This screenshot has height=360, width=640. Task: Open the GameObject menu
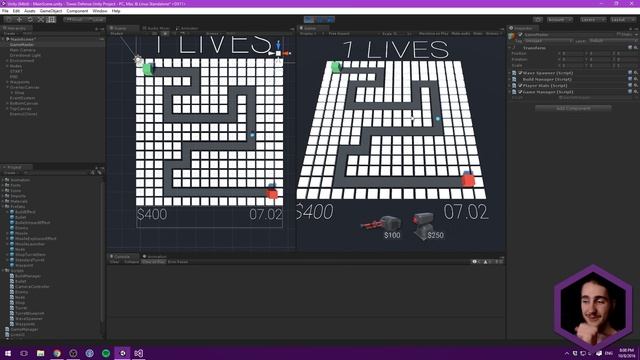51,11
